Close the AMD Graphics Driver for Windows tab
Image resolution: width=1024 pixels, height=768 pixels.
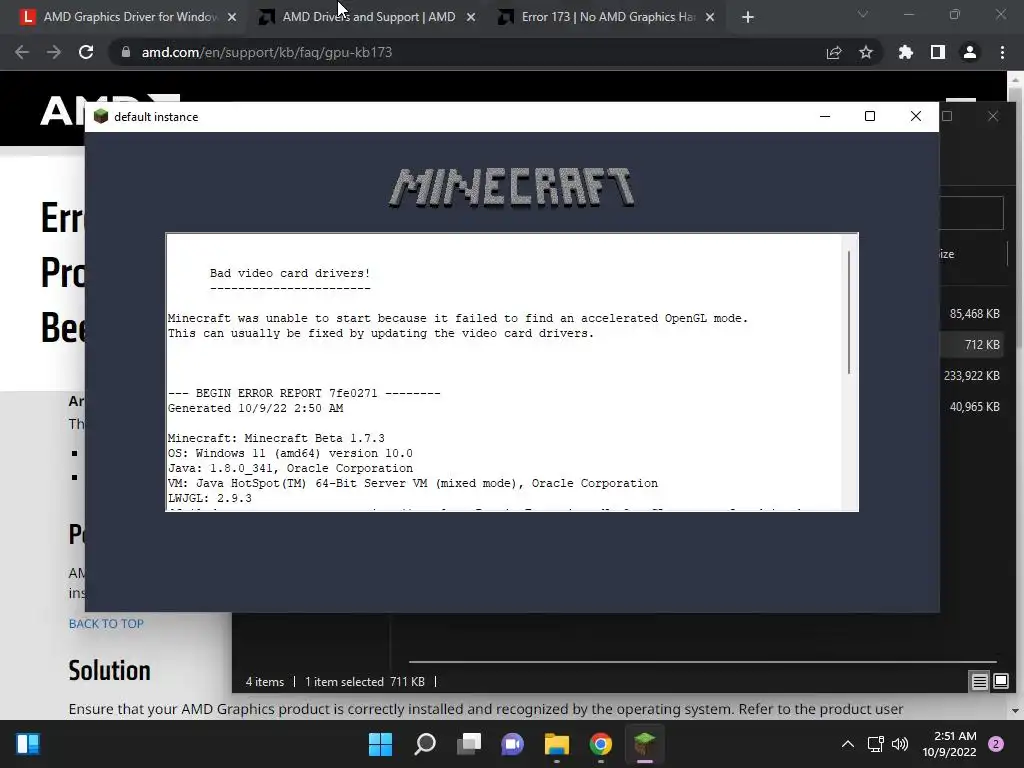click(x=232, y=17)
